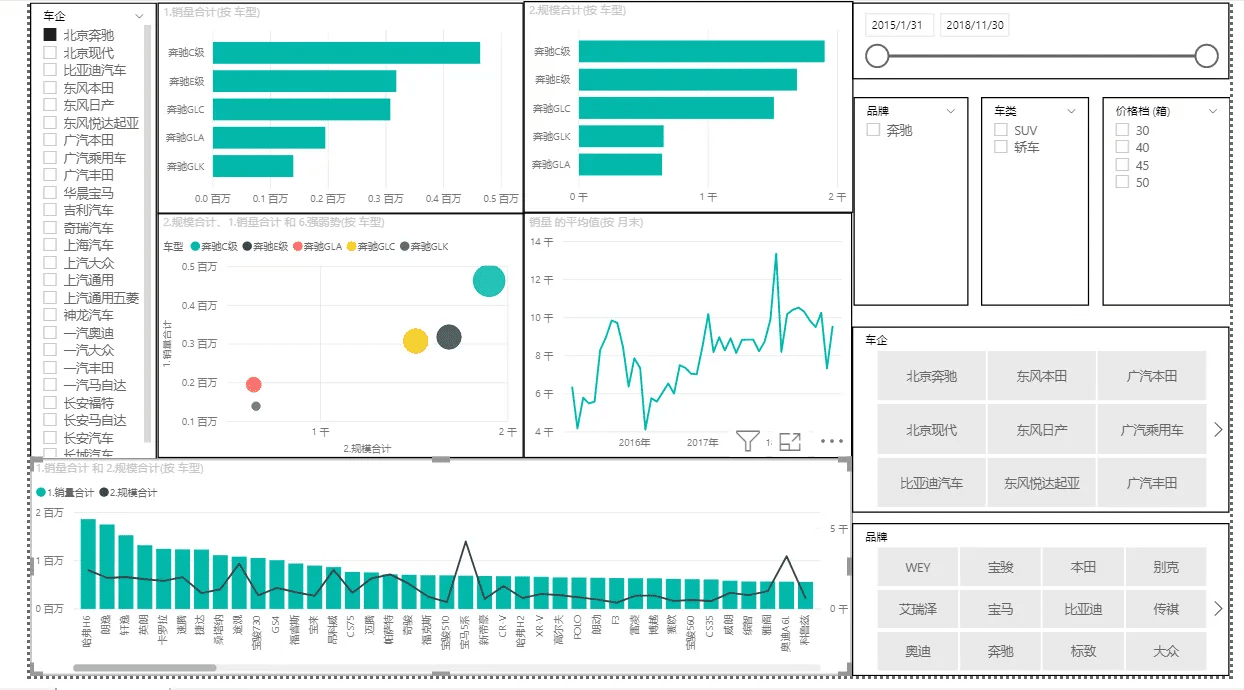Expand the 价格档 slicer dropdown arrow
The image size is (1244, 690).
[1213, 111]
